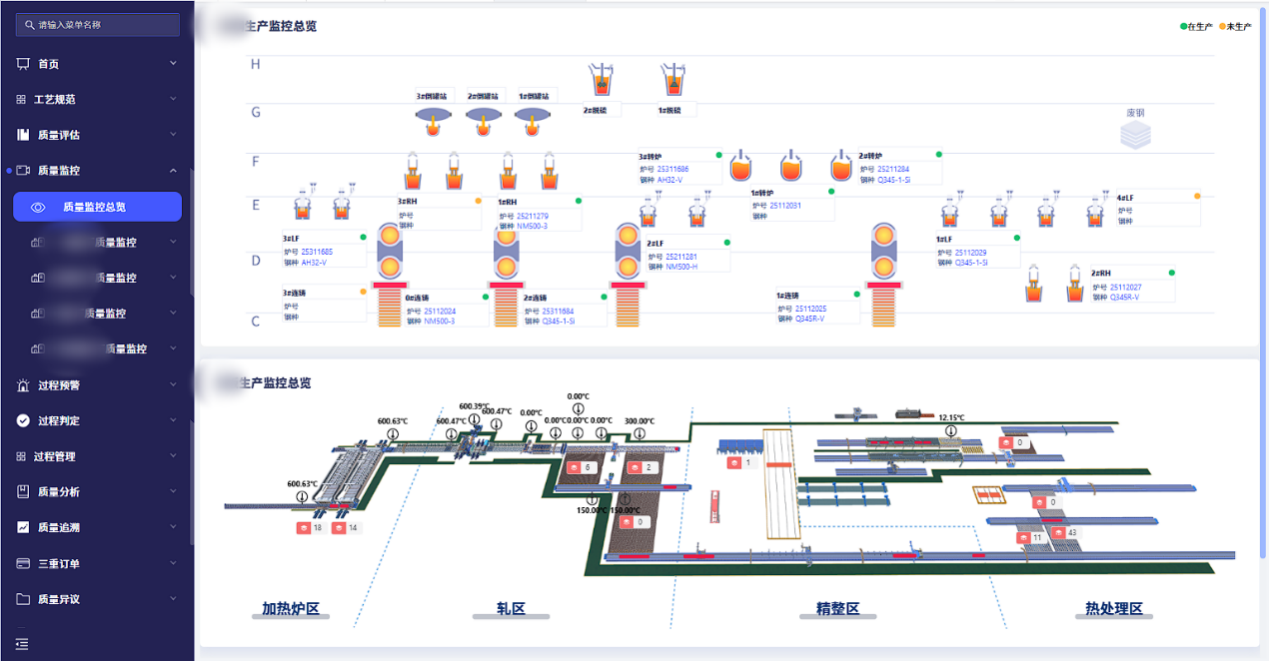The width and height of the screenshot is (1269, 661).
Task: Click the 3#倒罐站 ladle station icon
Action: [432, 119]
